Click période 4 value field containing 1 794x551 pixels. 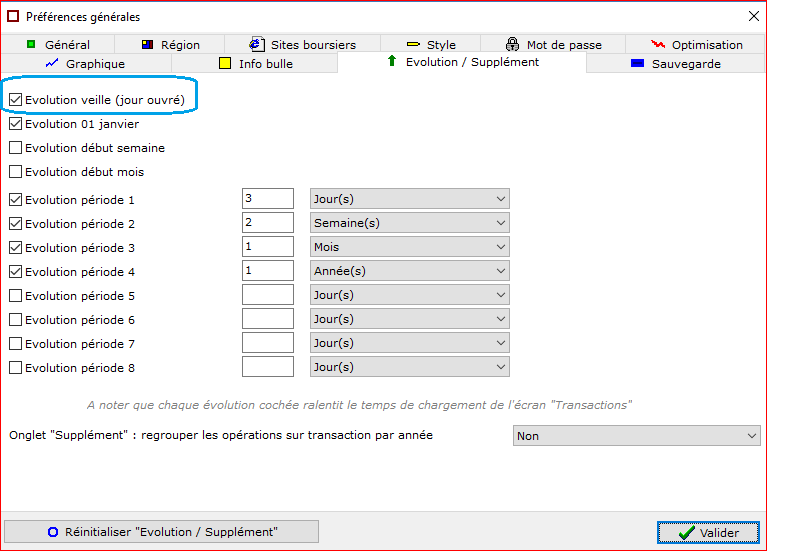(x=268, y=271)
